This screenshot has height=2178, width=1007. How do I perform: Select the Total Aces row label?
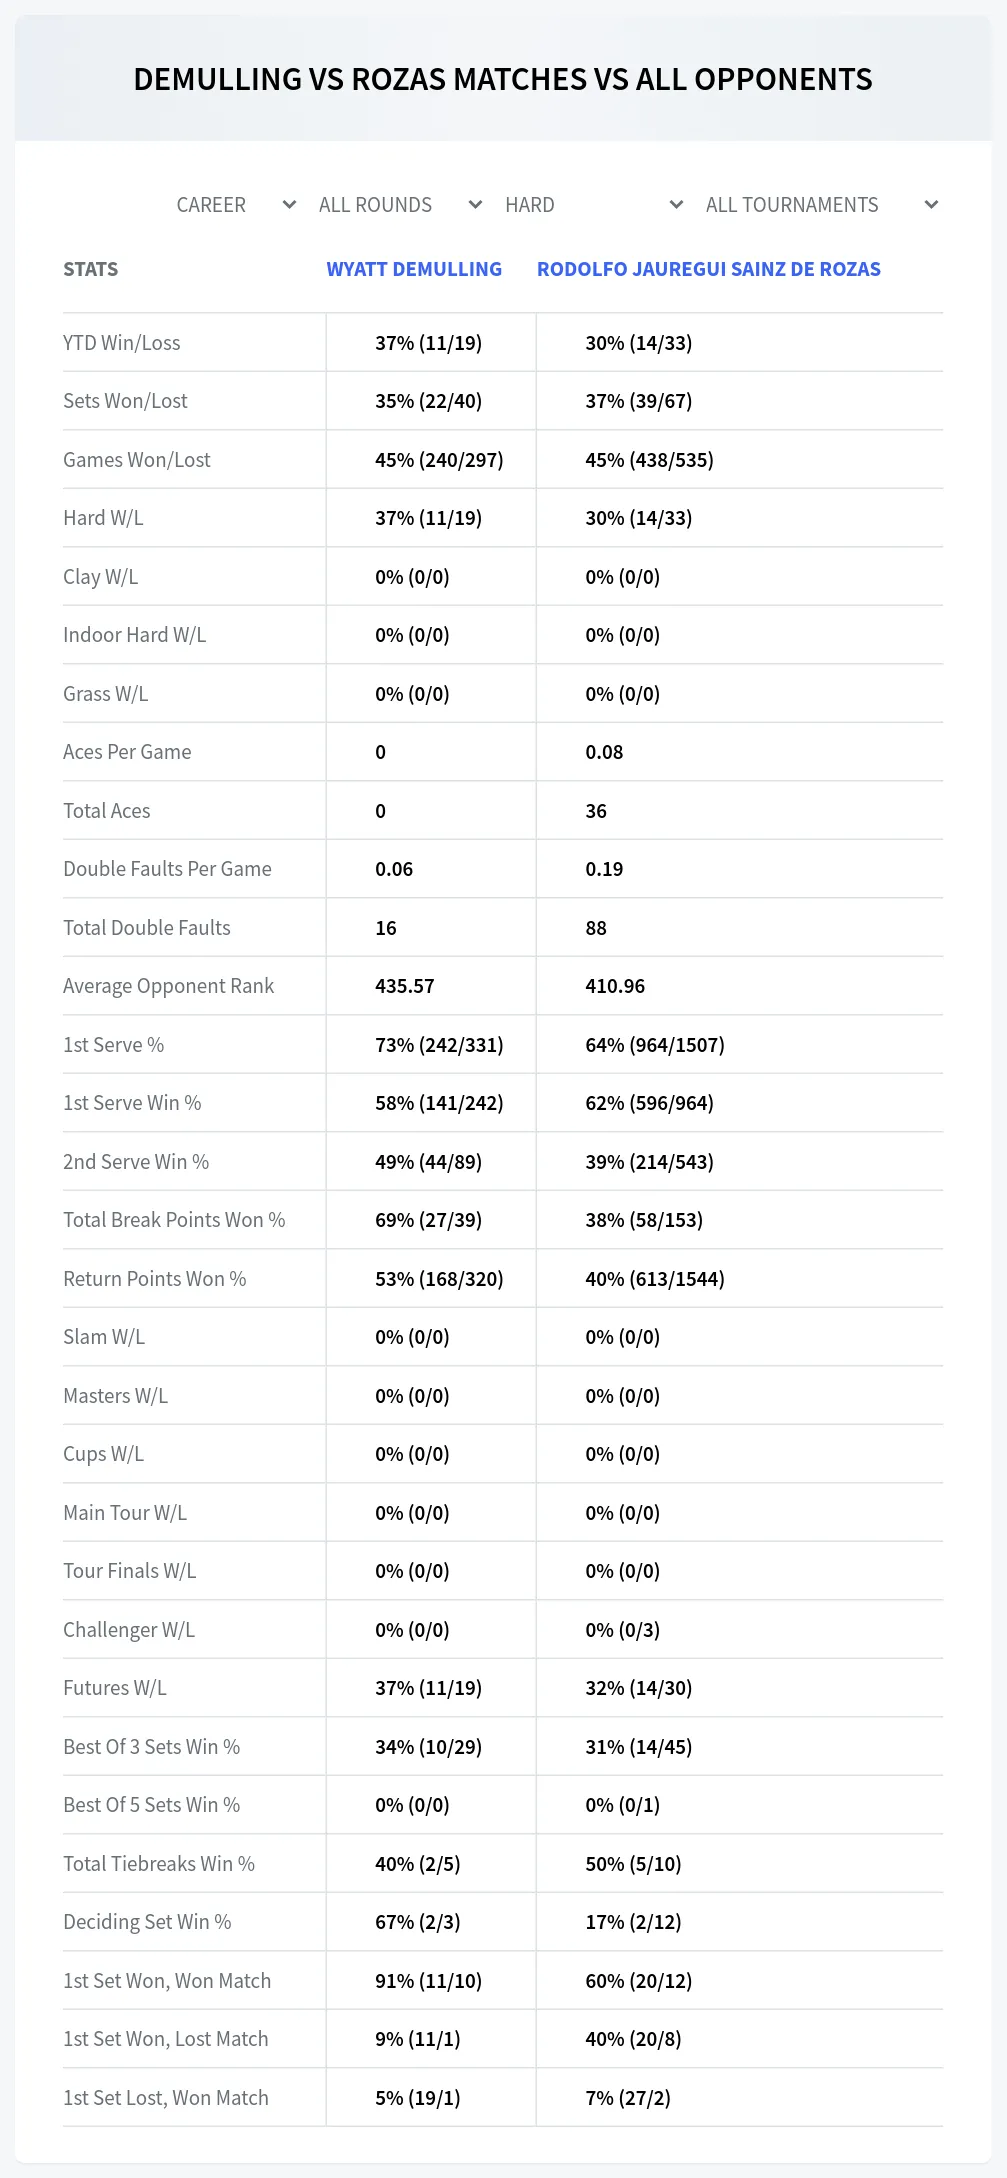pyautogui.click(x=107, y=811)
